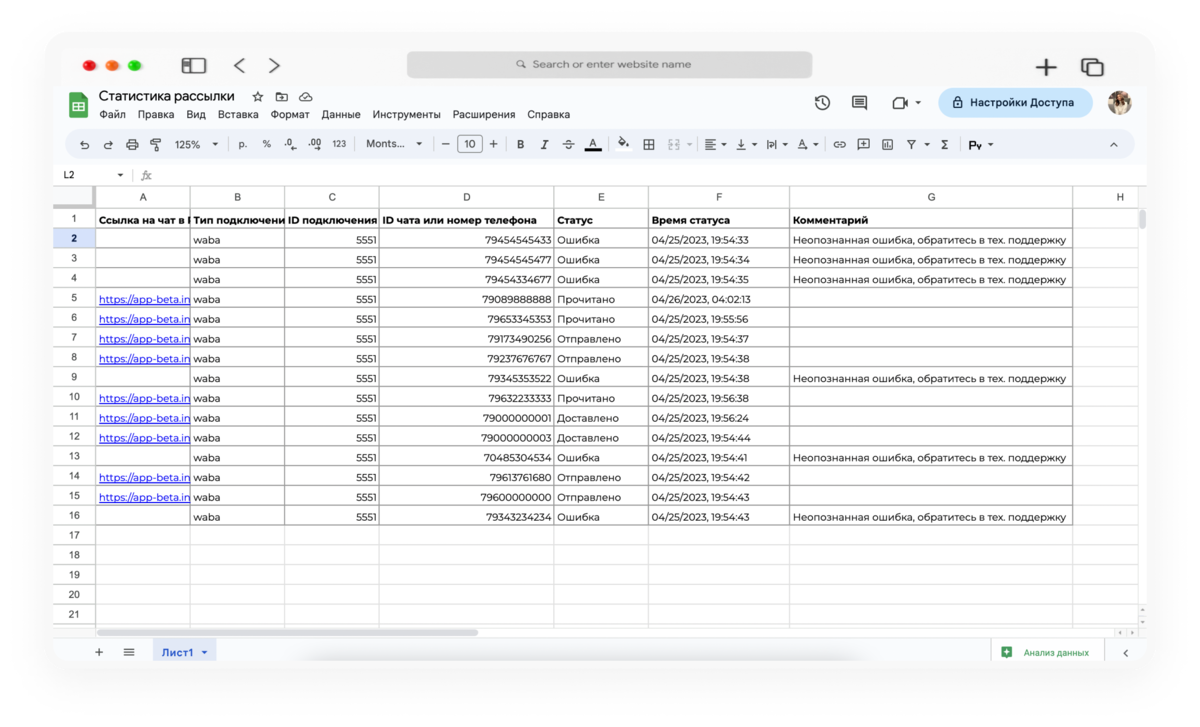1200x727 pixels.
Task: Click the undo arrow icon
Action: click(84, 145)
